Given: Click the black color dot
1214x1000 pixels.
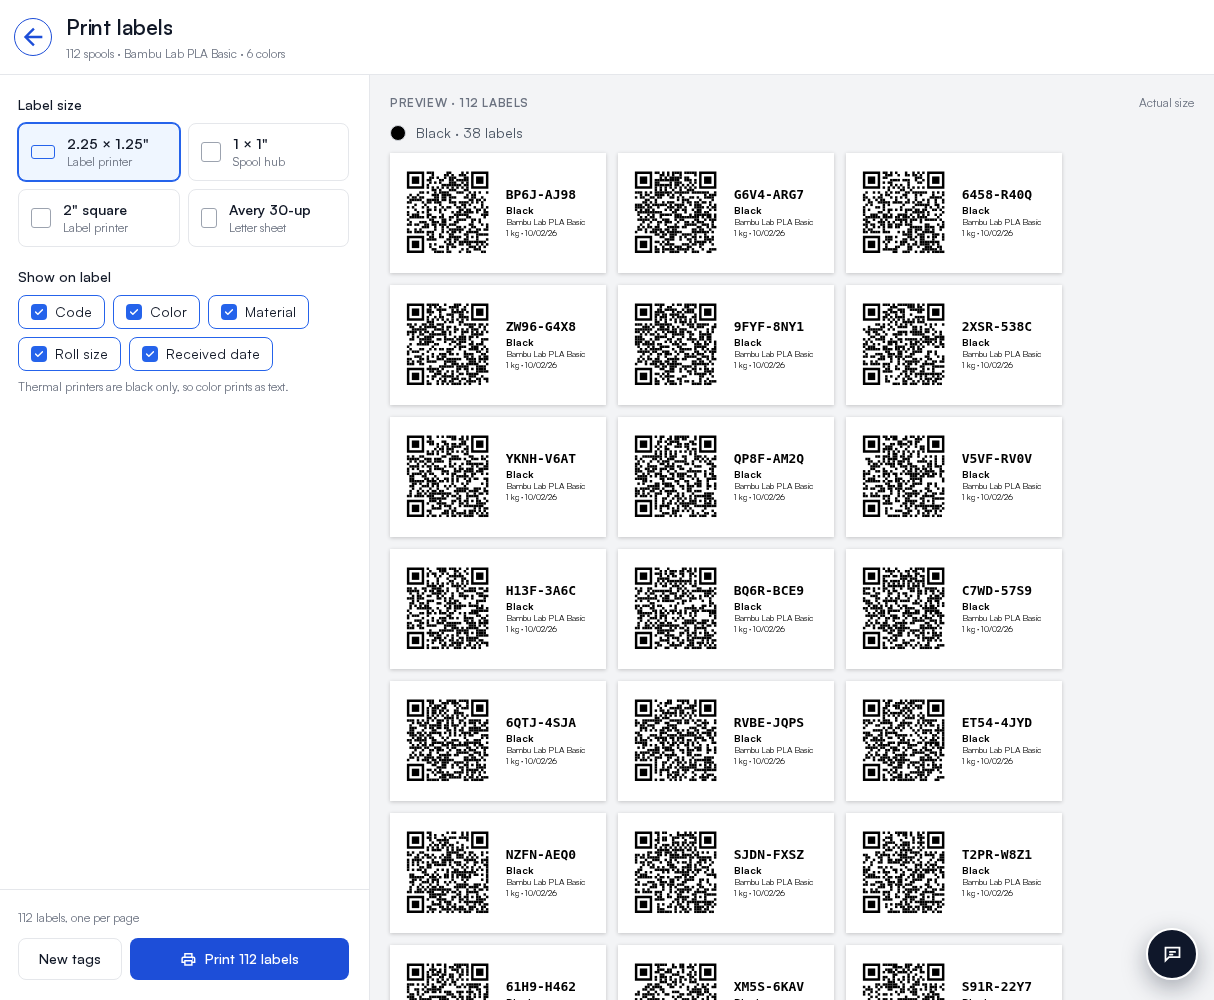Looking at the screenshot, I should click(398, 133).
